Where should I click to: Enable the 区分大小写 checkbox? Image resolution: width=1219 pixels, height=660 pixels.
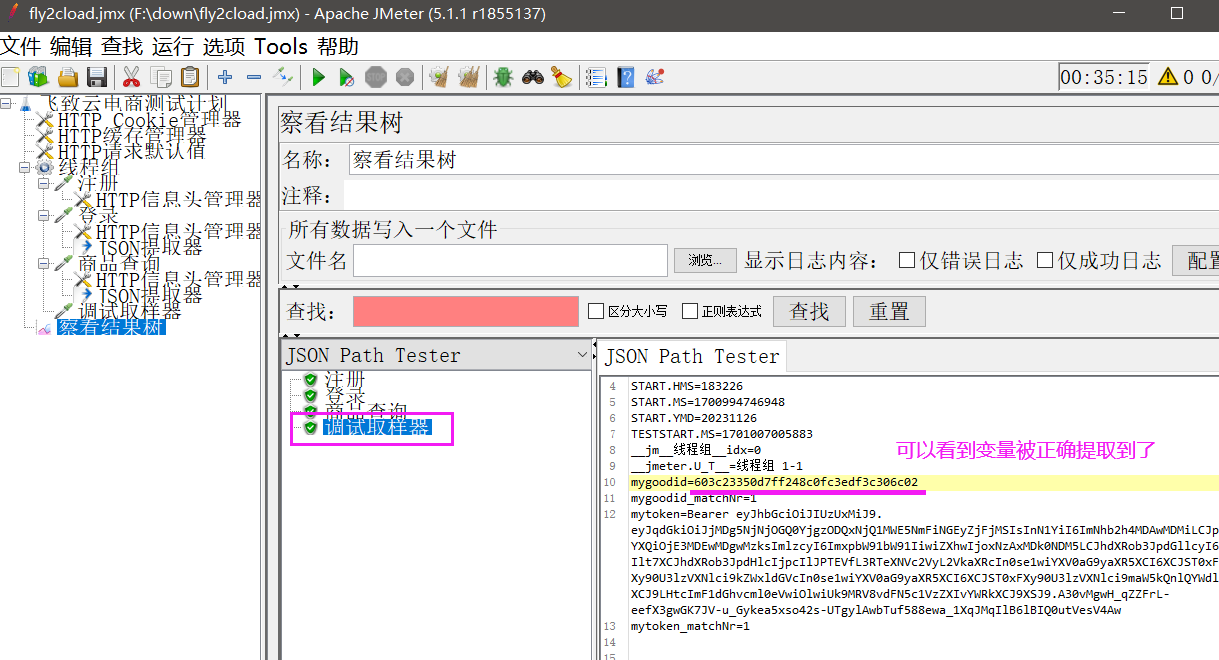594,310
